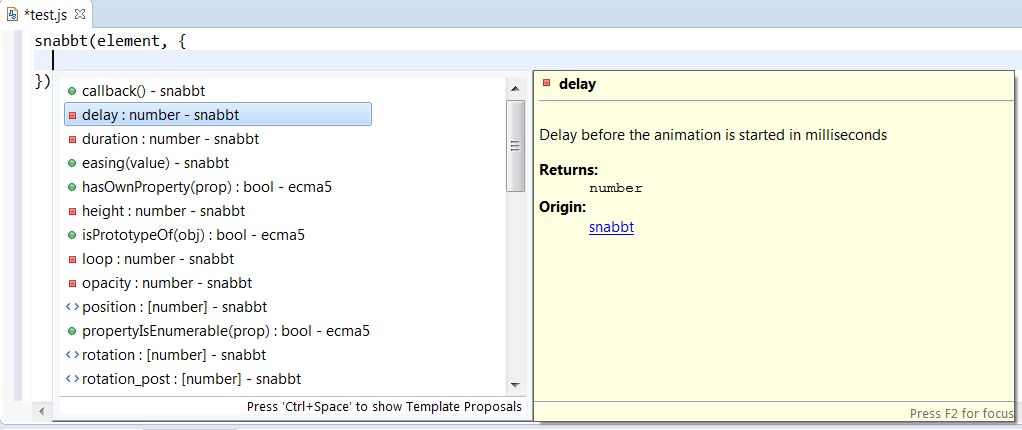Place cursor on snabbt(element, { code line
This screenshot has height=430, width=1022.
point(110,41)
